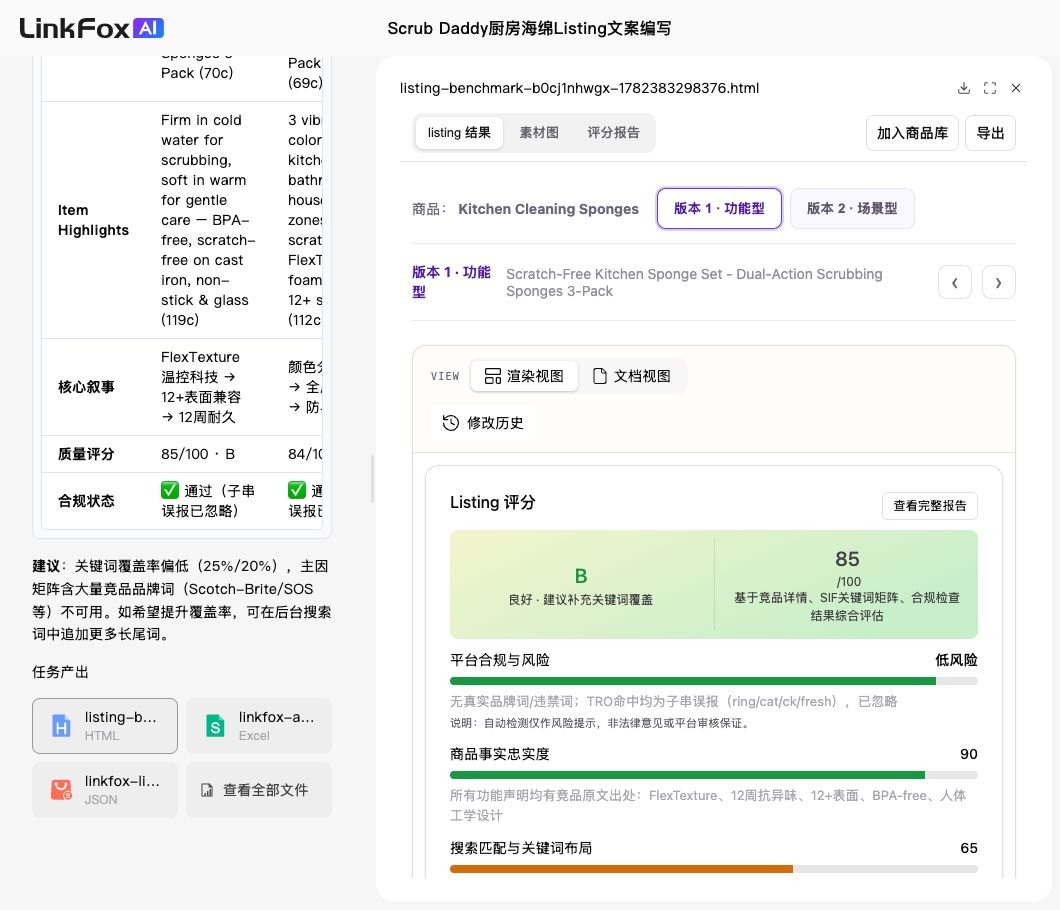
Task: Select 版本 1 · 功能型 version
Action: tap(719, 208)
